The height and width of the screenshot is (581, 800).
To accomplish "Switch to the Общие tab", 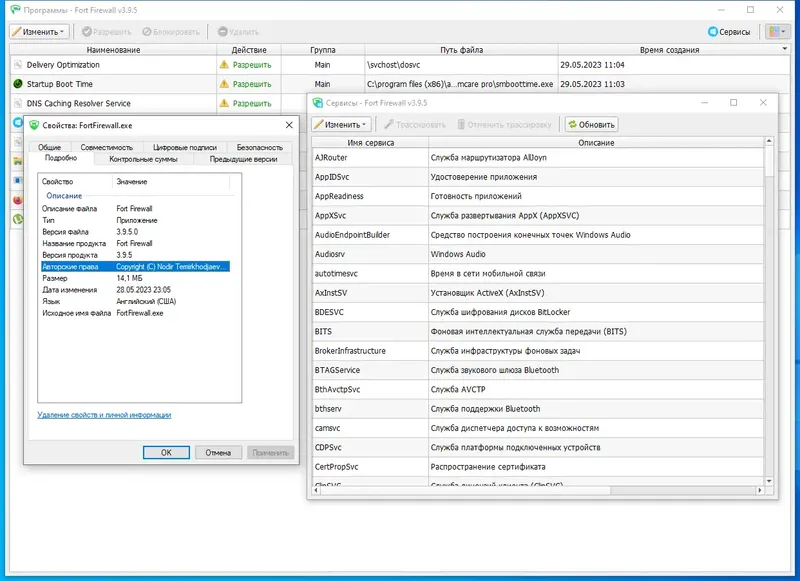I will (49, 147).
